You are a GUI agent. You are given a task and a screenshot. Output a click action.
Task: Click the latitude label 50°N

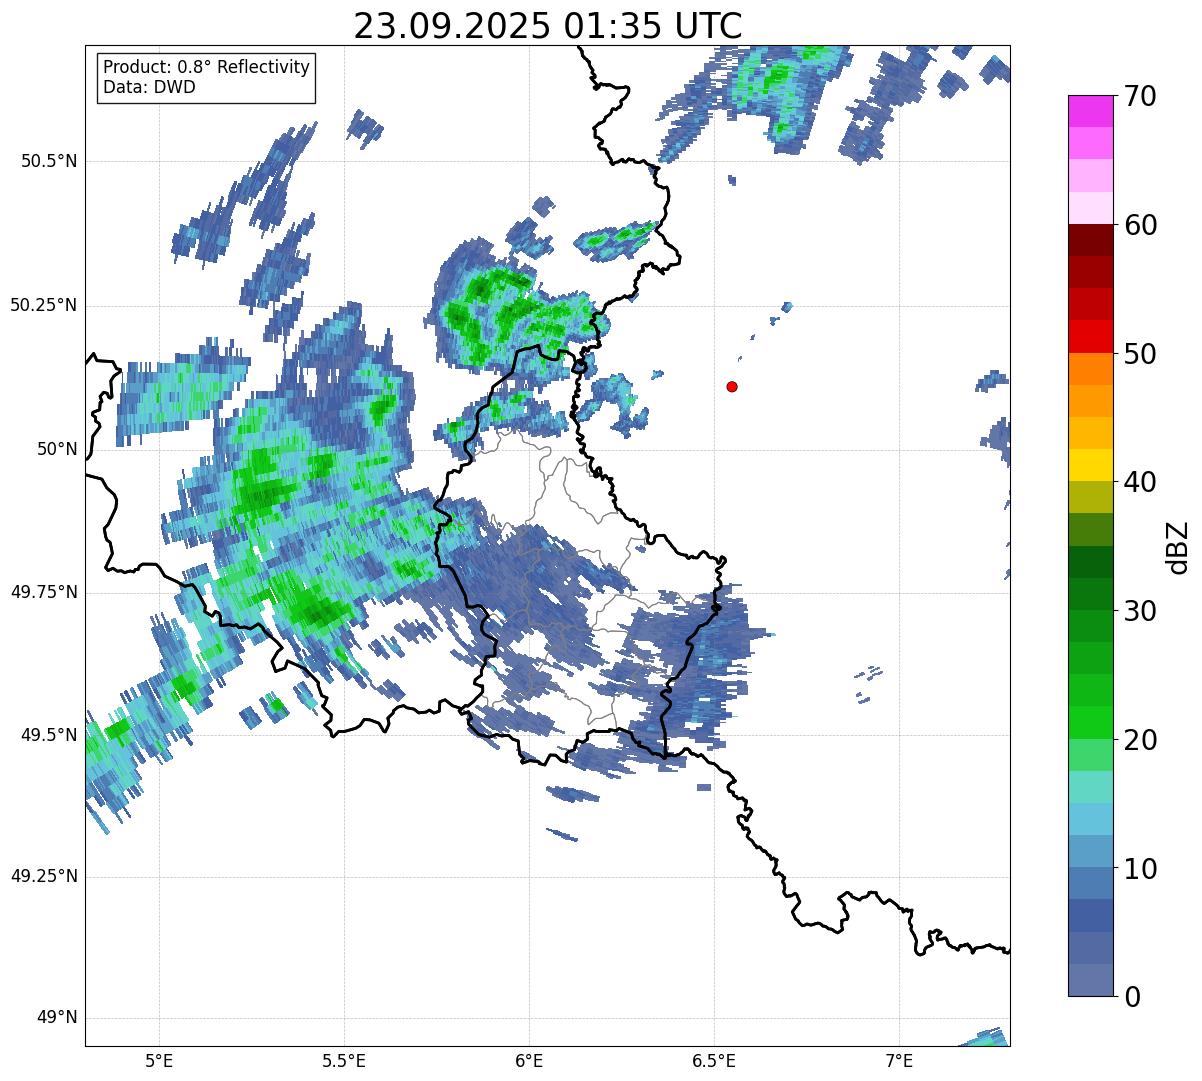tap(56, 449)
